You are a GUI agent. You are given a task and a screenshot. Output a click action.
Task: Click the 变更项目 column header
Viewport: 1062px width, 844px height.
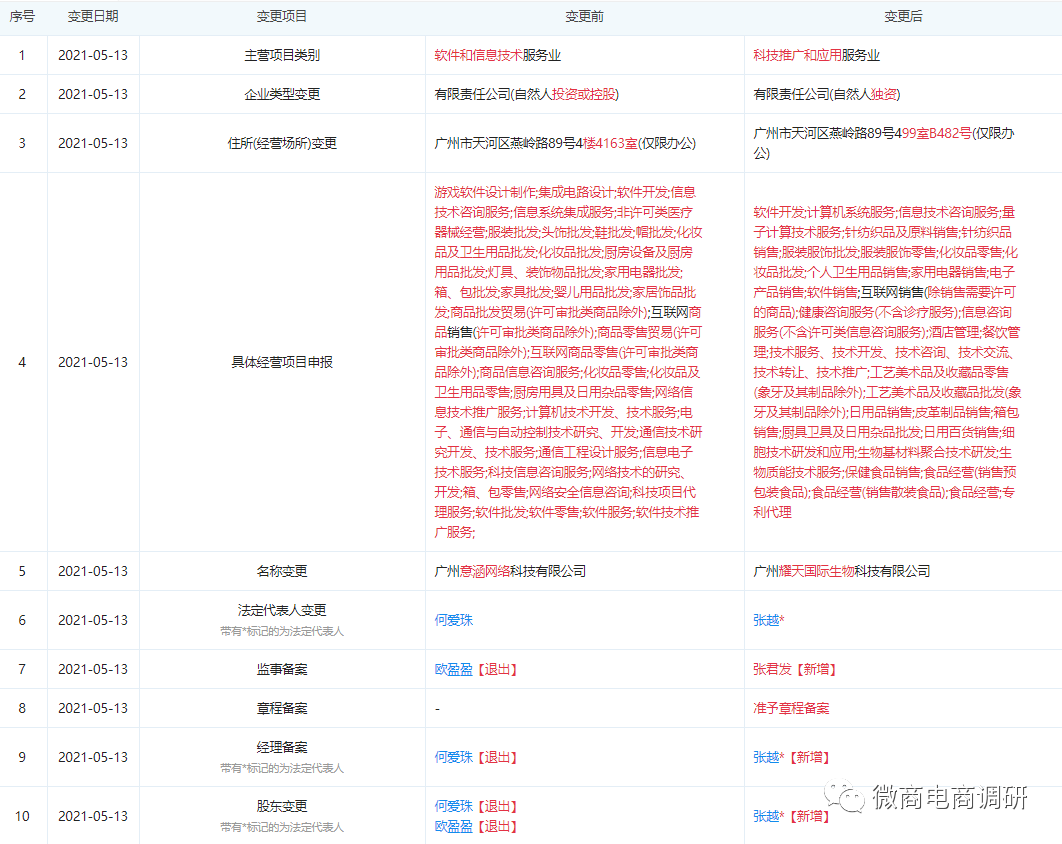point(284,15)
